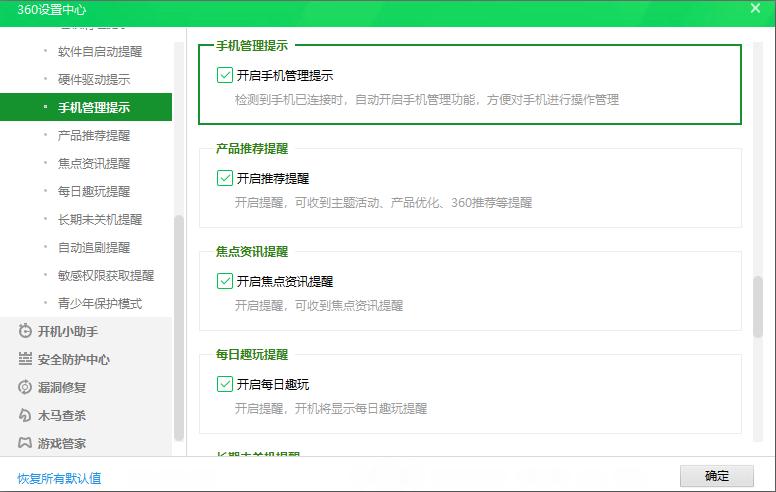Click the 焦点资讯提醒 section heading
The height and width of the screenshot is (492, 776).
tap(252, 251)
